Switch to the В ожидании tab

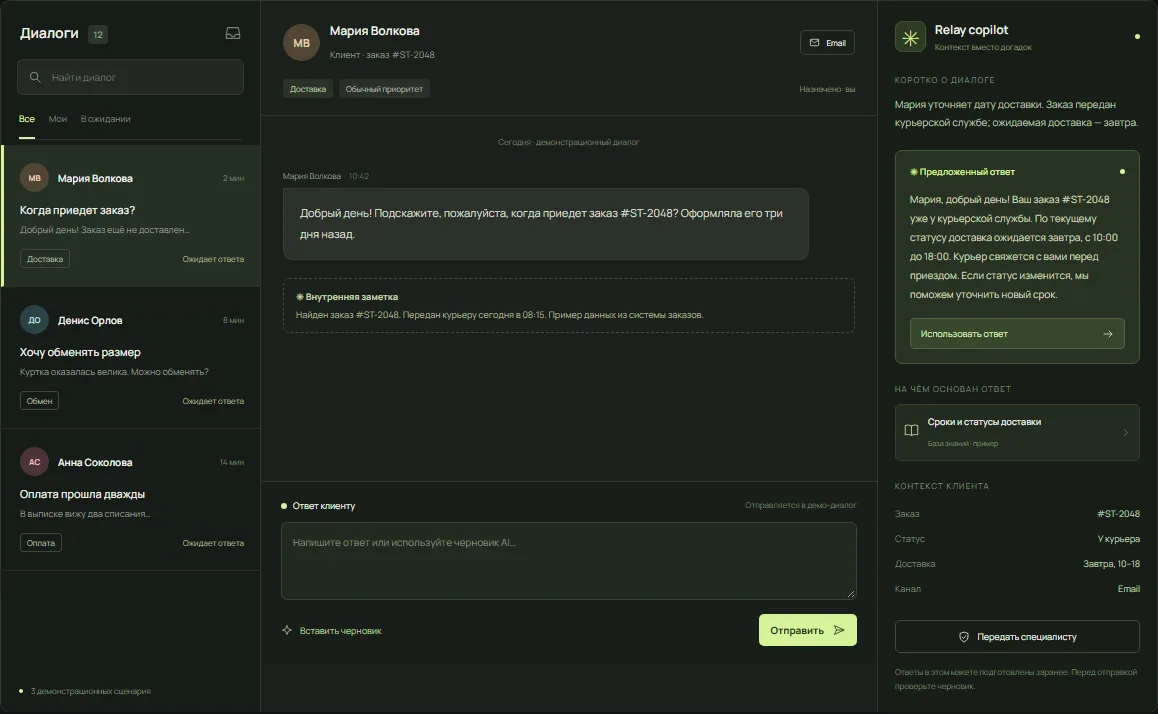click(x=106, y=119)
